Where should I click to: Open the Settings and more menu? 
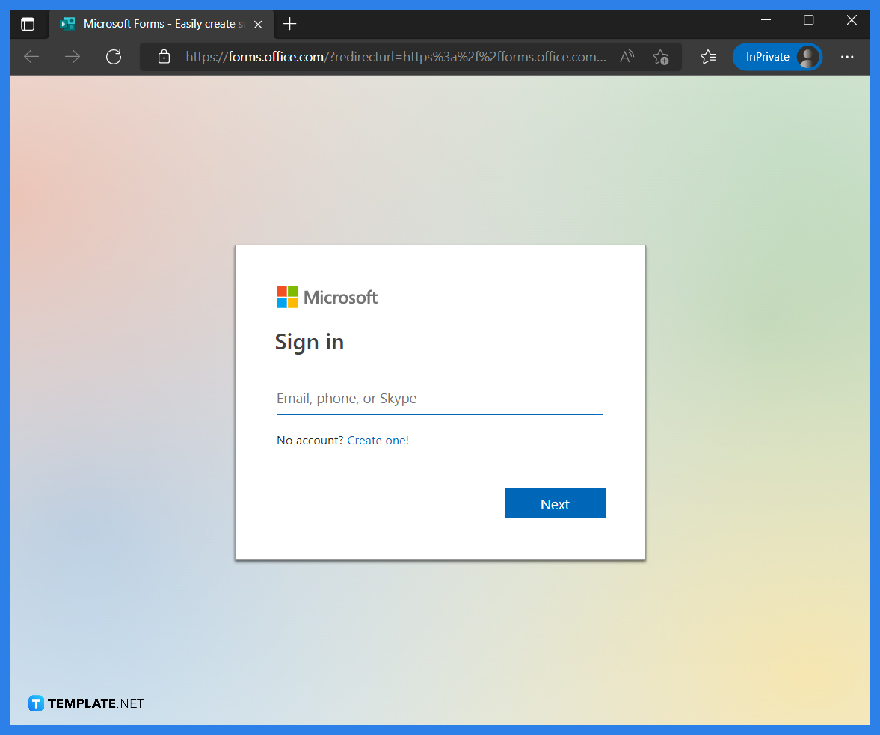(847, 57)
